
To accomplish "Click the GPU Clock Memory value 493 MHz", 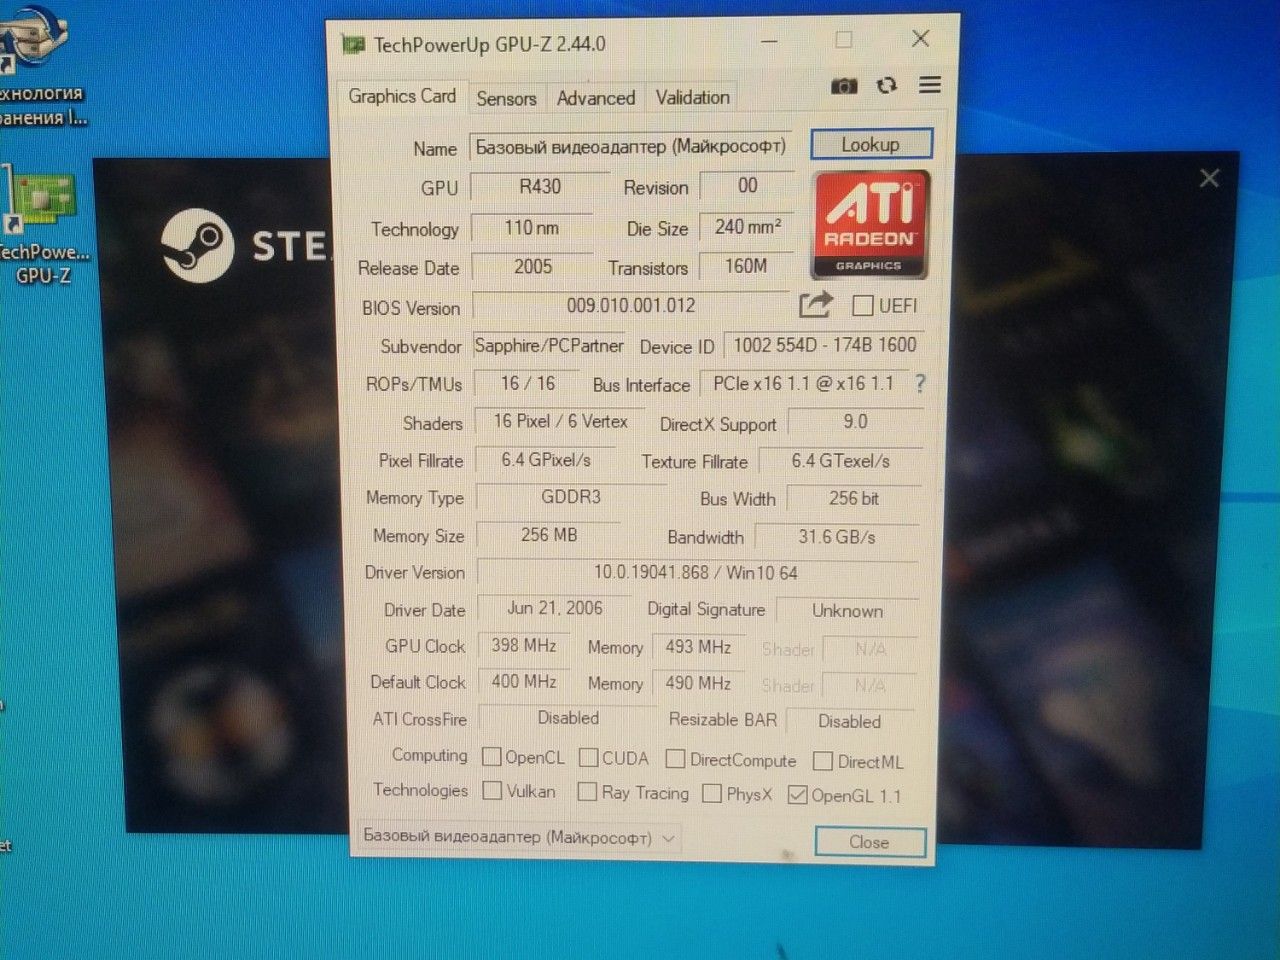I will click(698, 647).
